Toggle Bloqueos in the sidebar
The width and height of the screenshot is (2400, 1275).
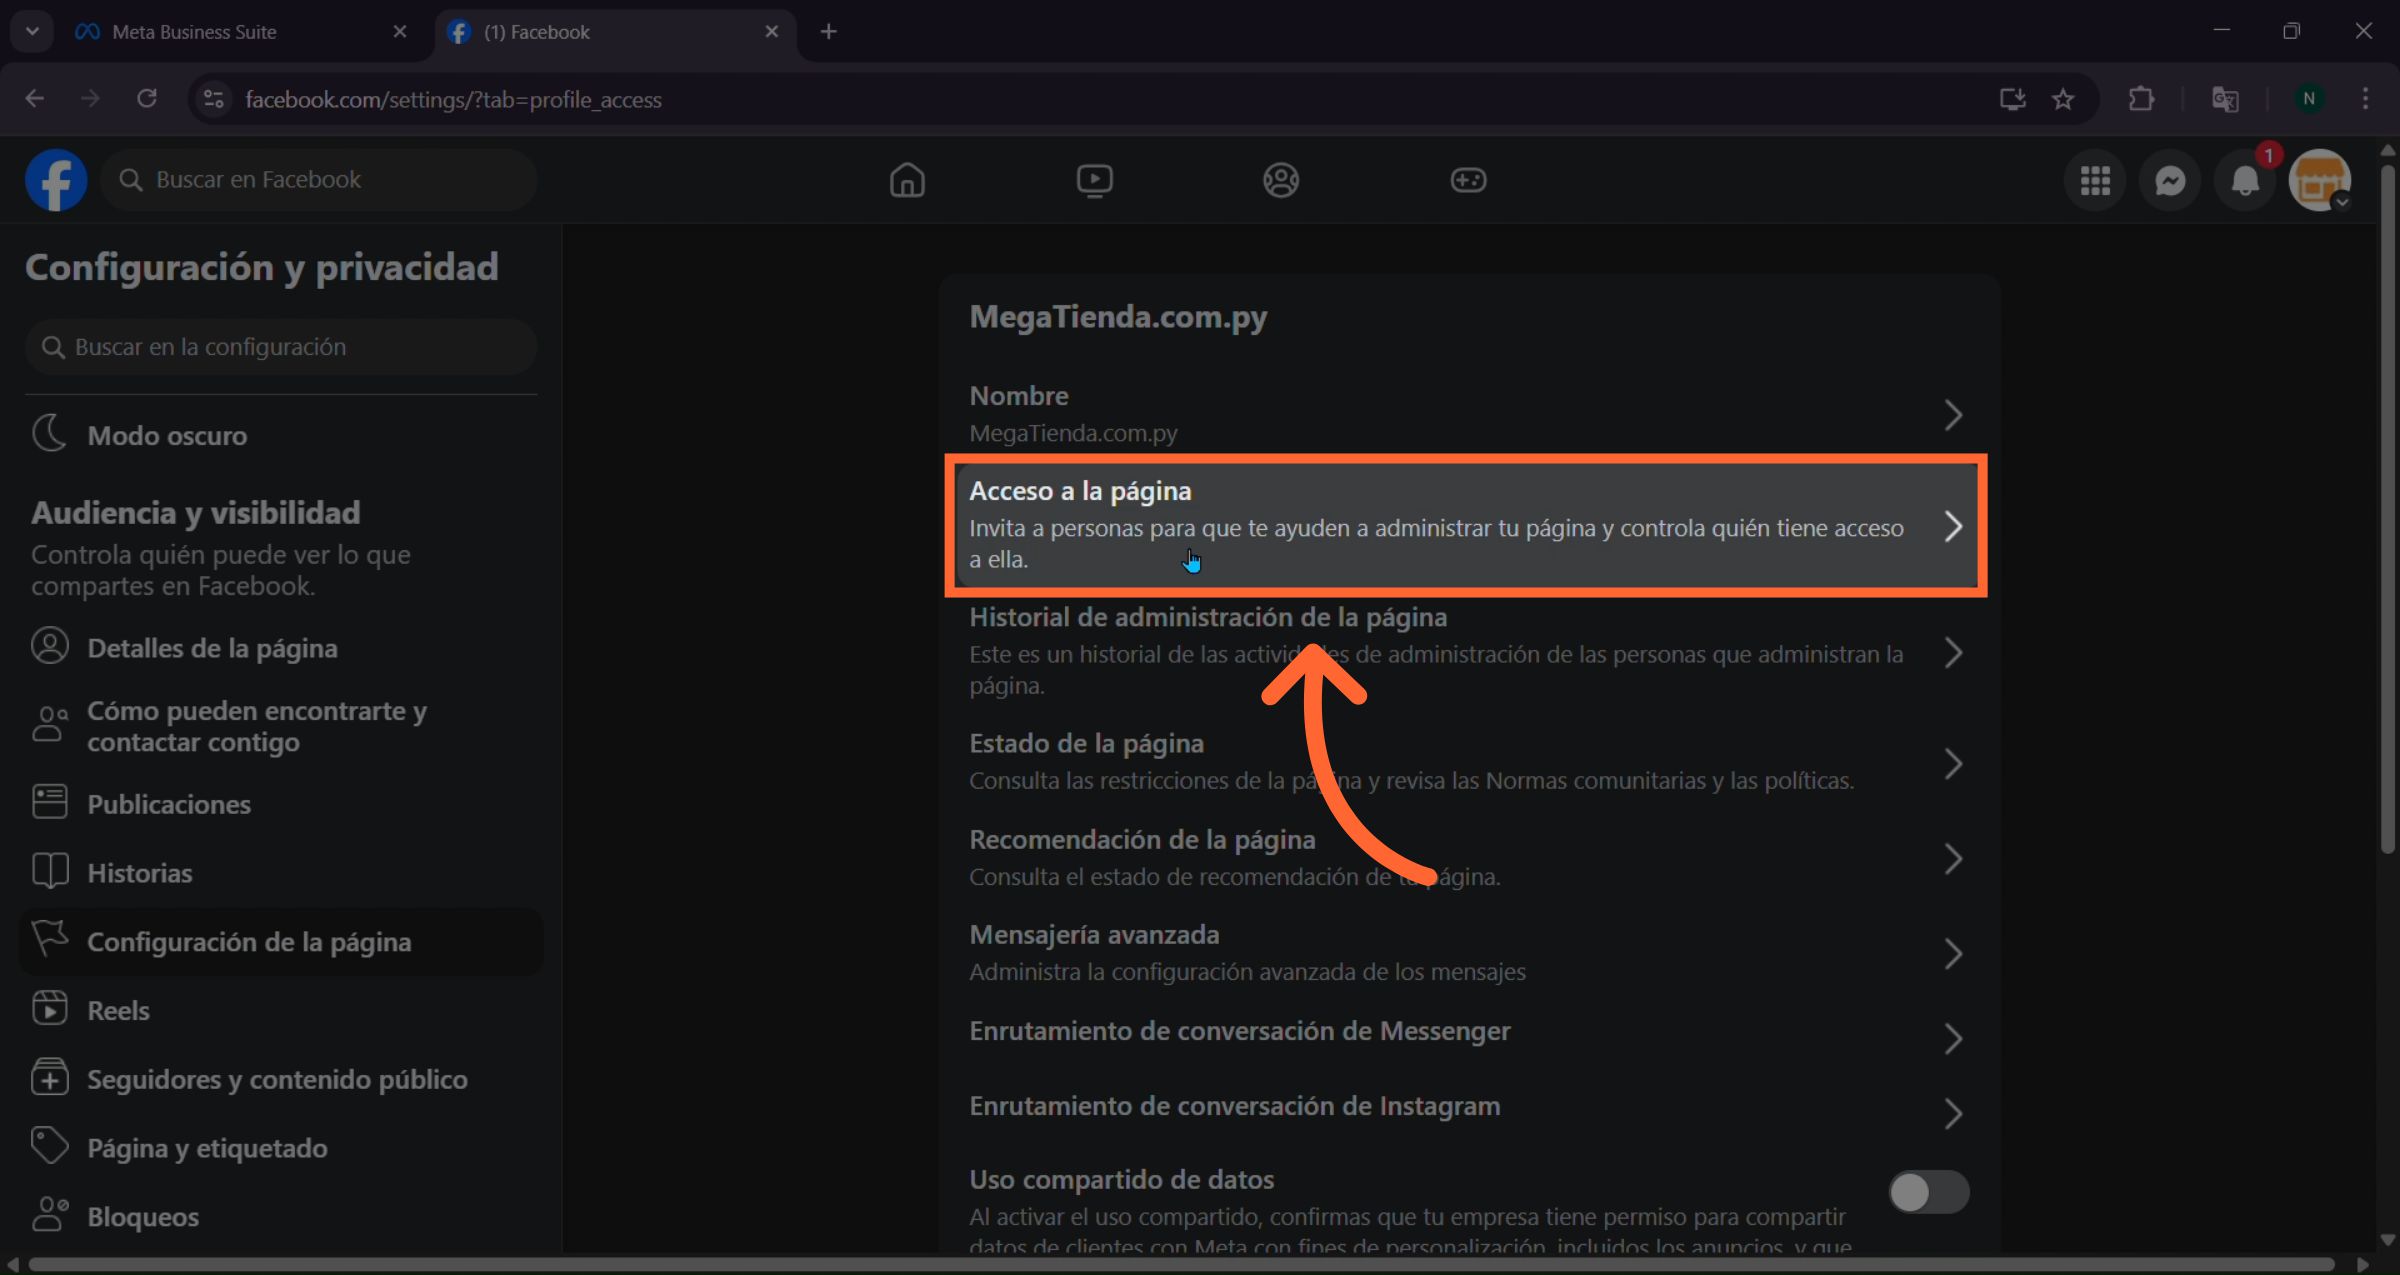tap(142, 1217)
